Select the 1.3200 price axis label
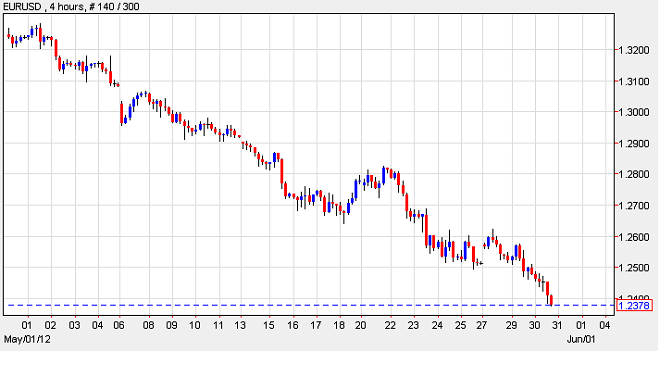Viewport: 659px width, 368px height. click(634, 50)
